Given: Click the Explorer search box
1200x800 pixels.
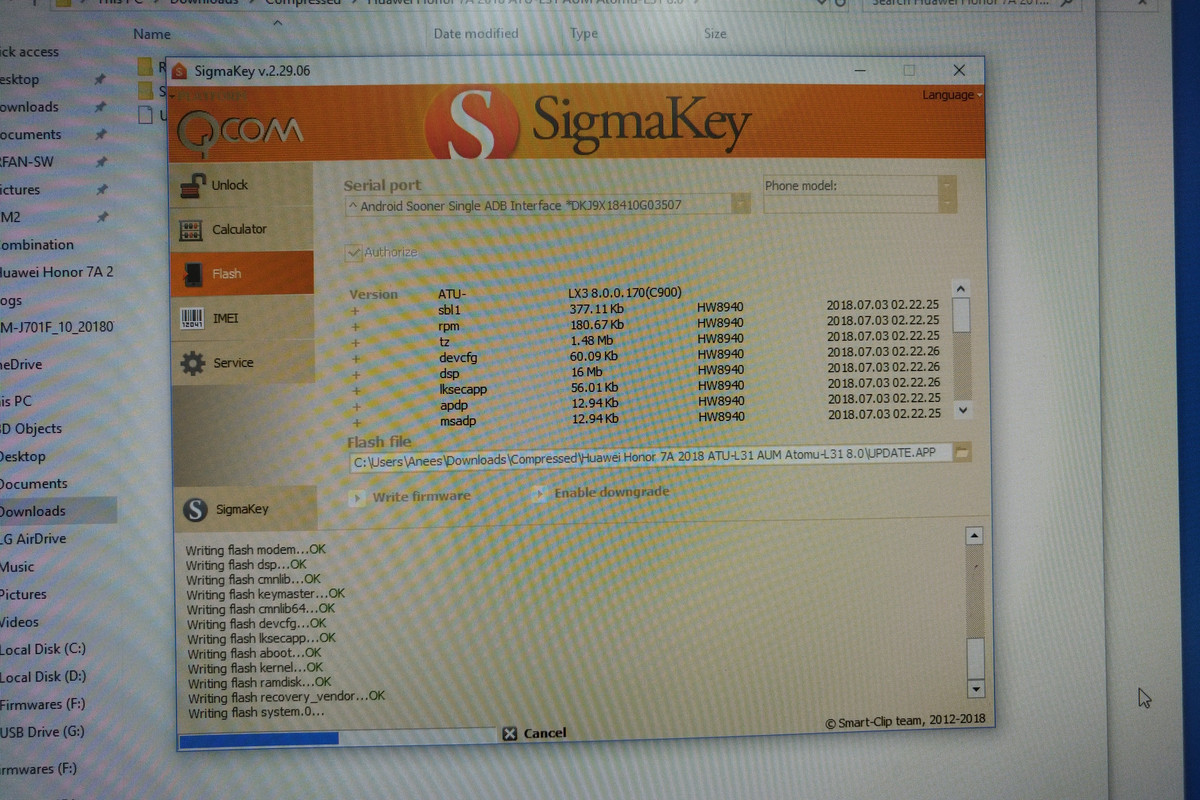Looking at the screenshot, I should pyautogui.click(x=970, y=4).
